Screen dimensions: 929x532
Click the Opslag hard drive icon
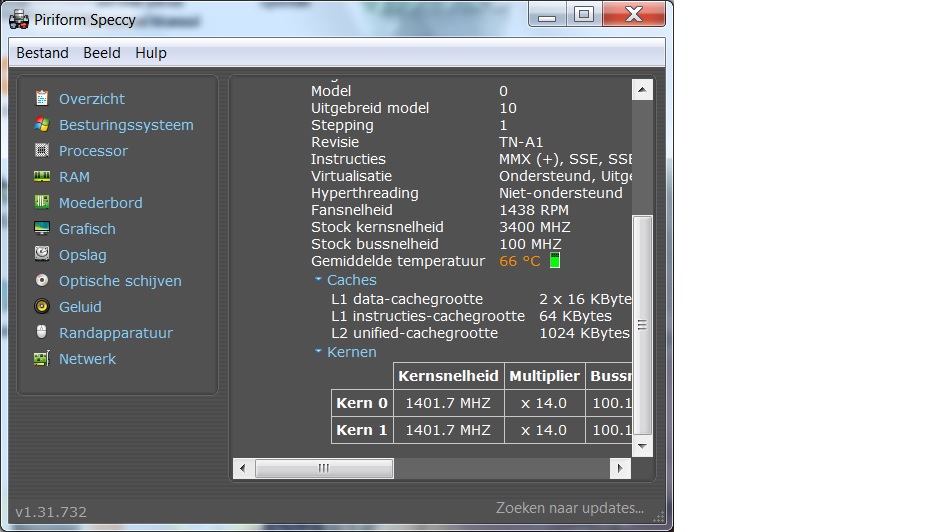click(x=41, y=254)
